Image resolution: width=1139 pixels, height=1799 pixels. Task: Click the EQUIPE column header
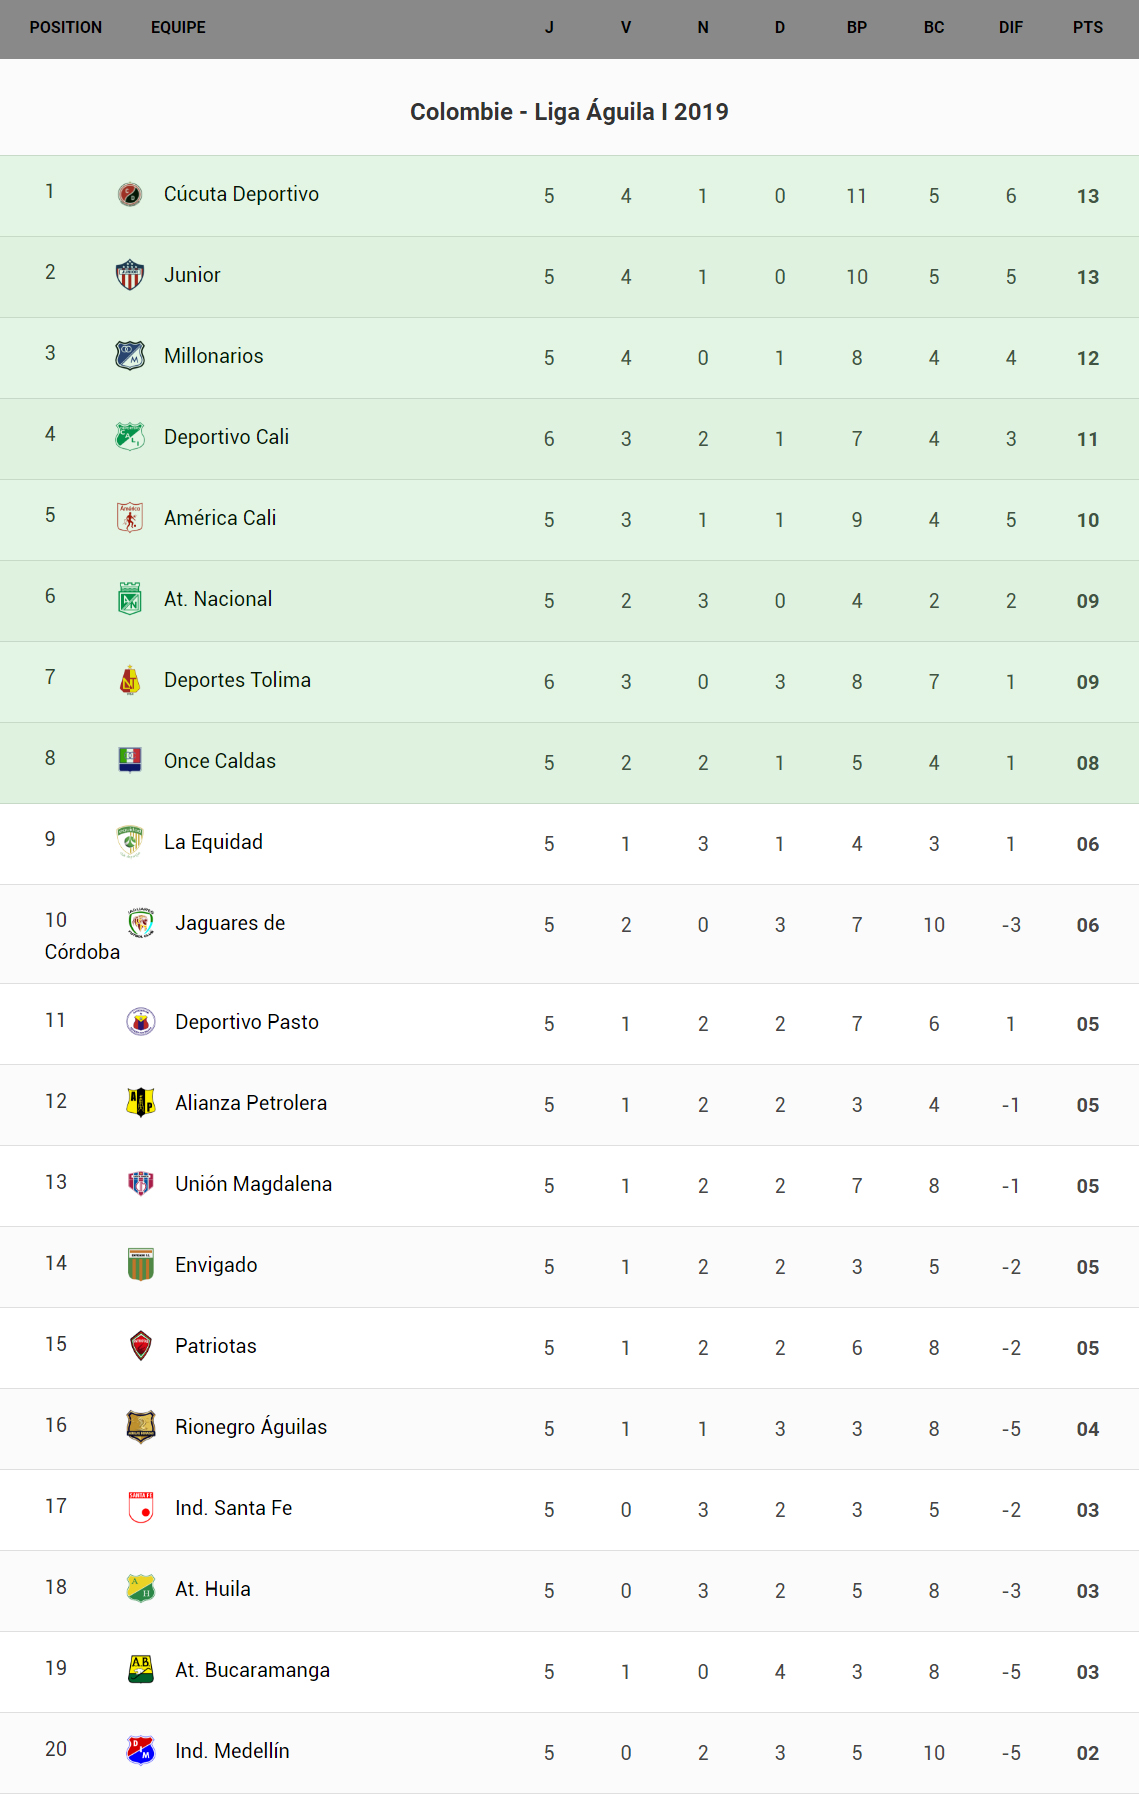tap(178, 28)
